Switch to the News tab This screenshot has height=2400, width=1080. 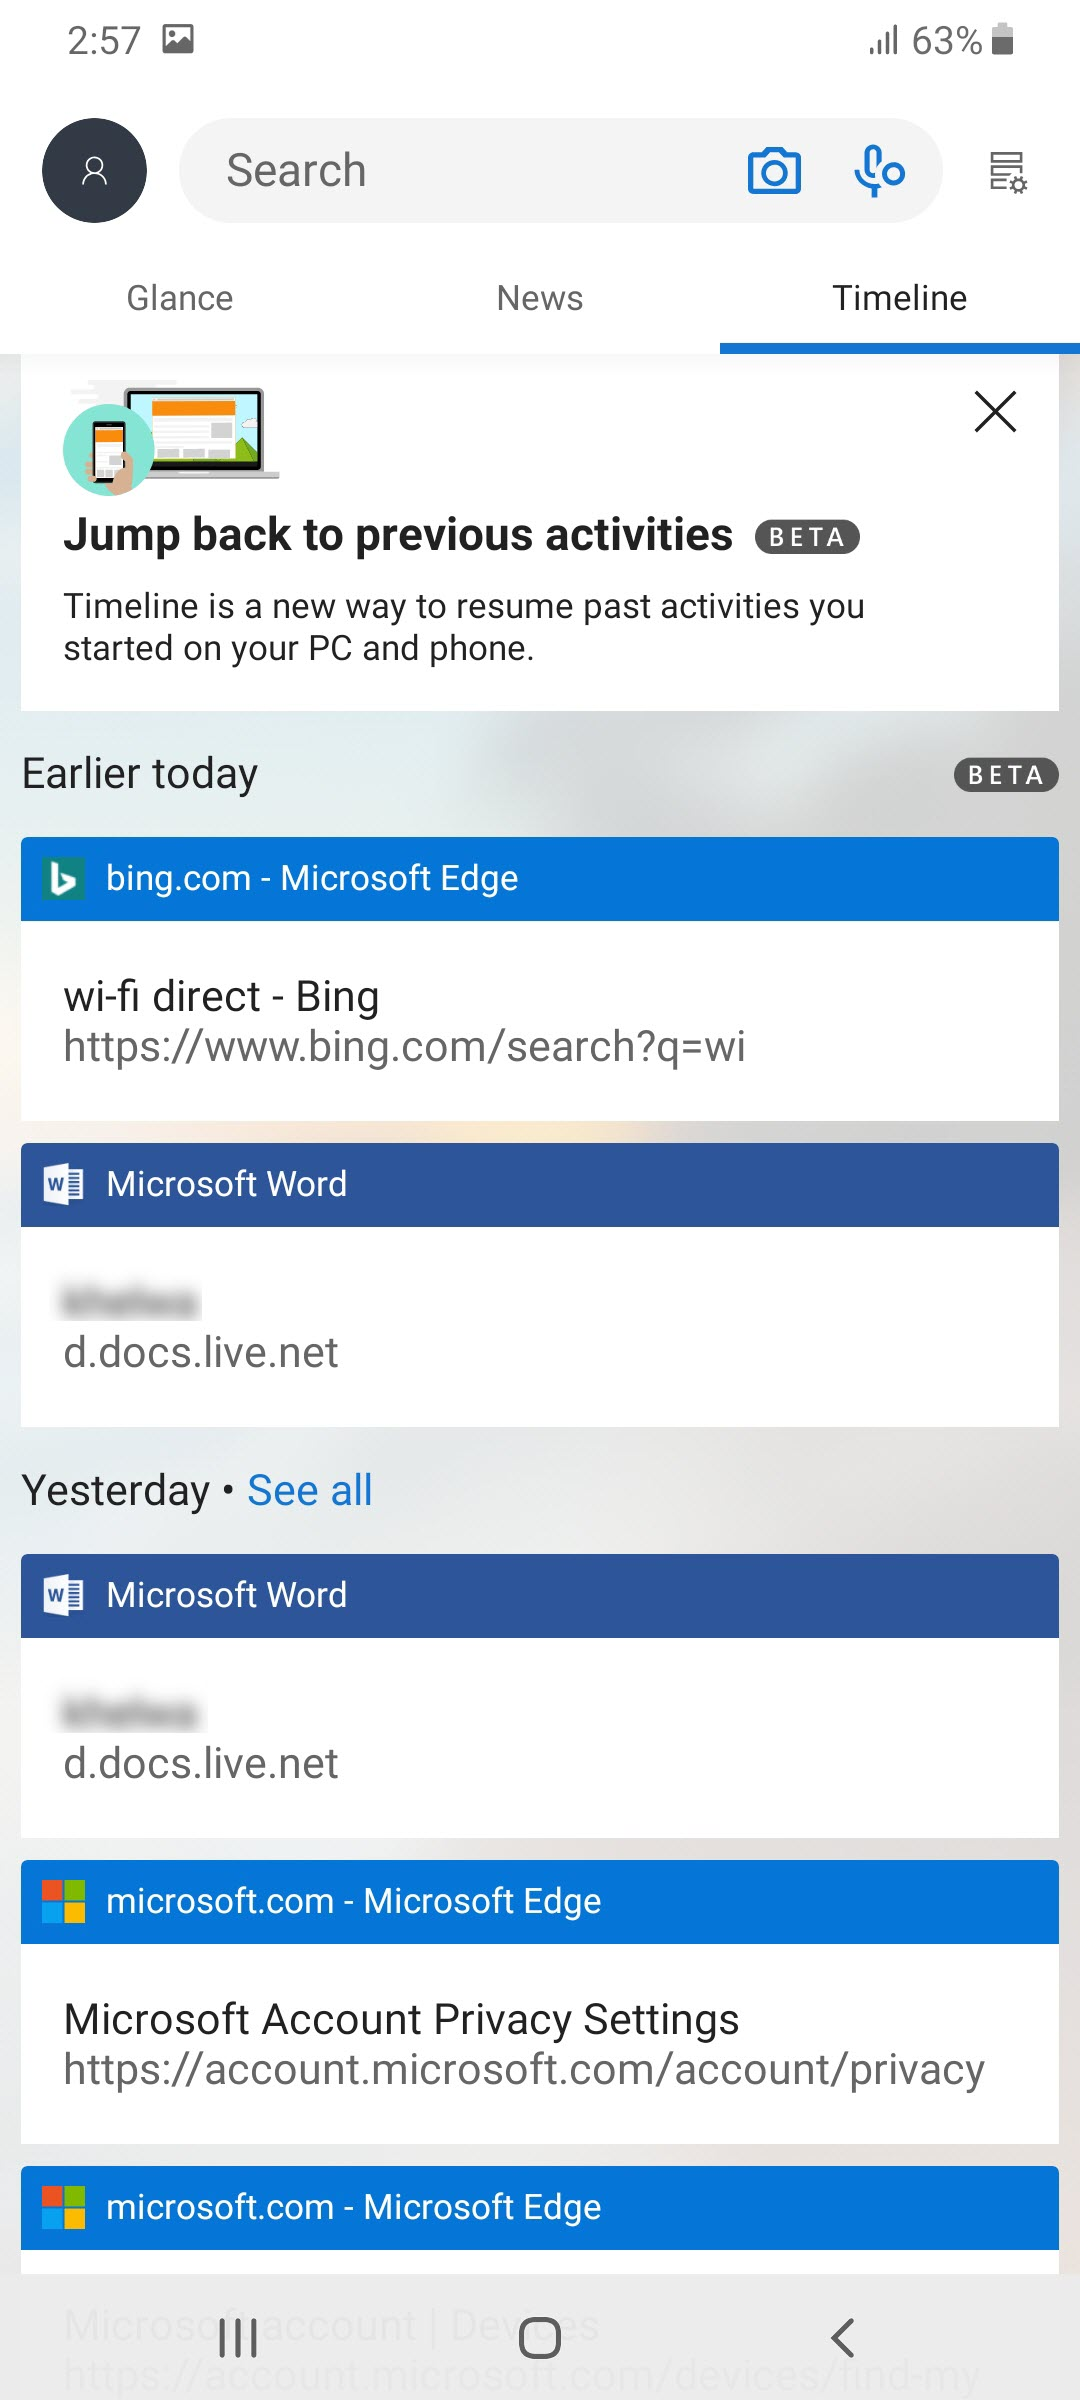pyautogui.click(x=540, y=298)
